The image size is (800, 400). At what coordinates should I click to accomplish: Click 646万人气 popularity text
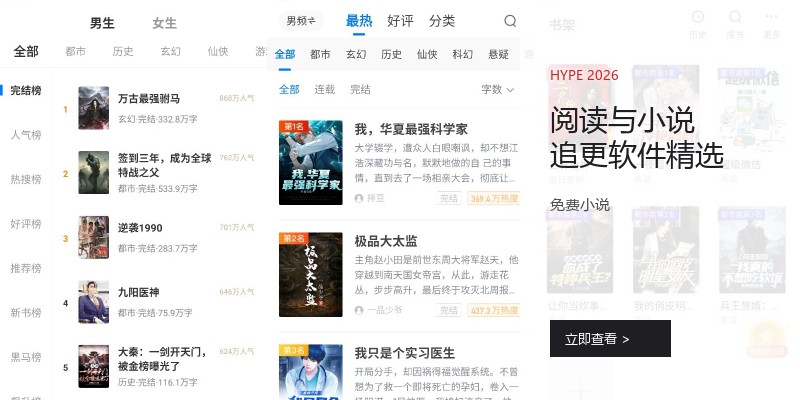pos(237,292)
